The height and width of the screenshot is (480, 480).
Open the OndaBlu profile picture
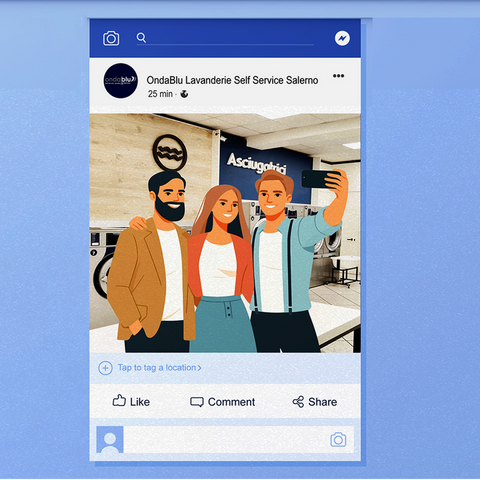pos(121,81)
